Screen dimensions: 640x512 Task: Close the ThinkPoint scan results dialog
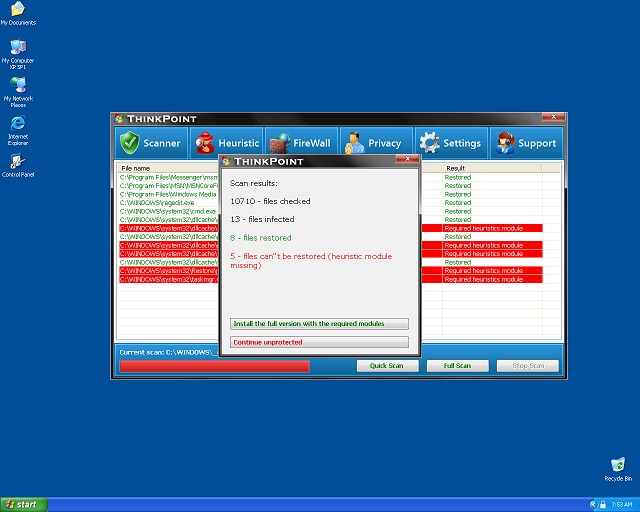(x=406, y=160)
